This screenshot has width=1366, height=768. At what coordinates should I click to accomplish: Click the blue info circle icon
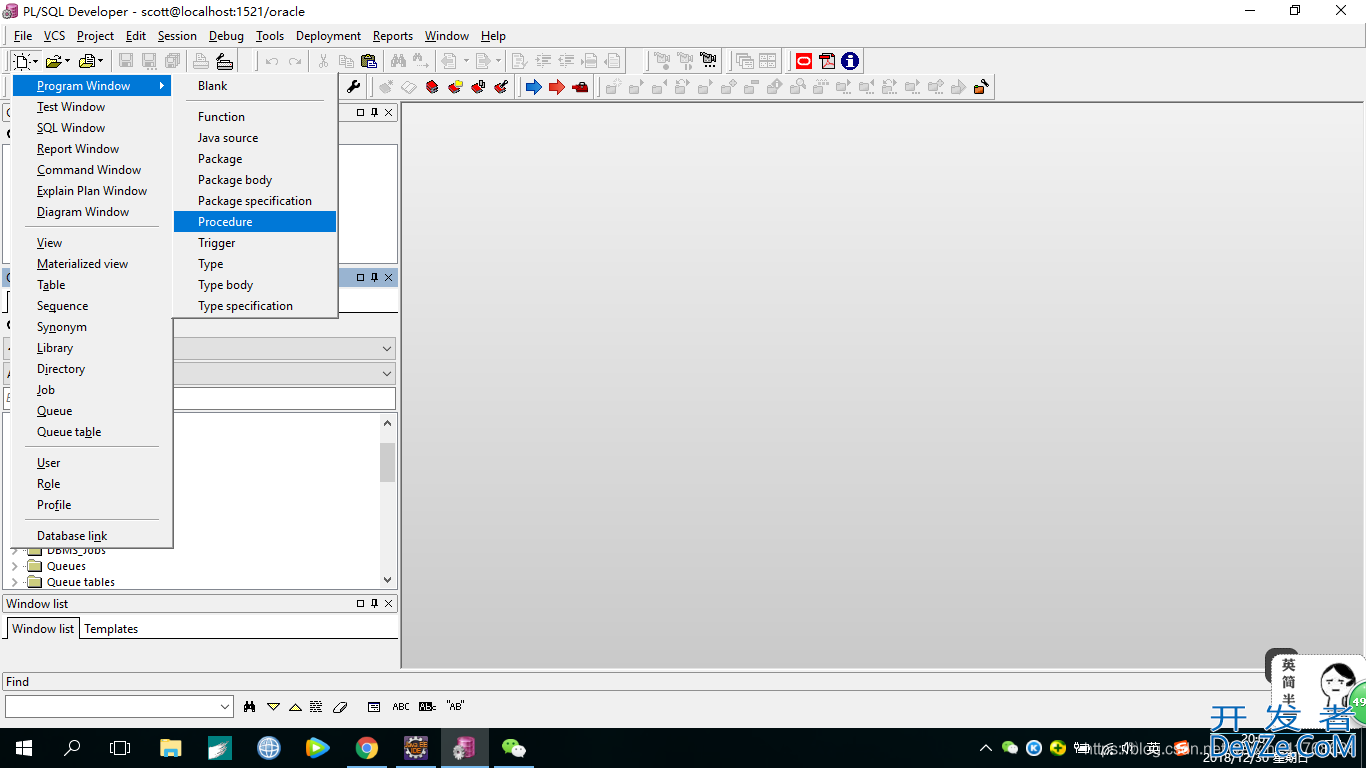coord(850,61)
